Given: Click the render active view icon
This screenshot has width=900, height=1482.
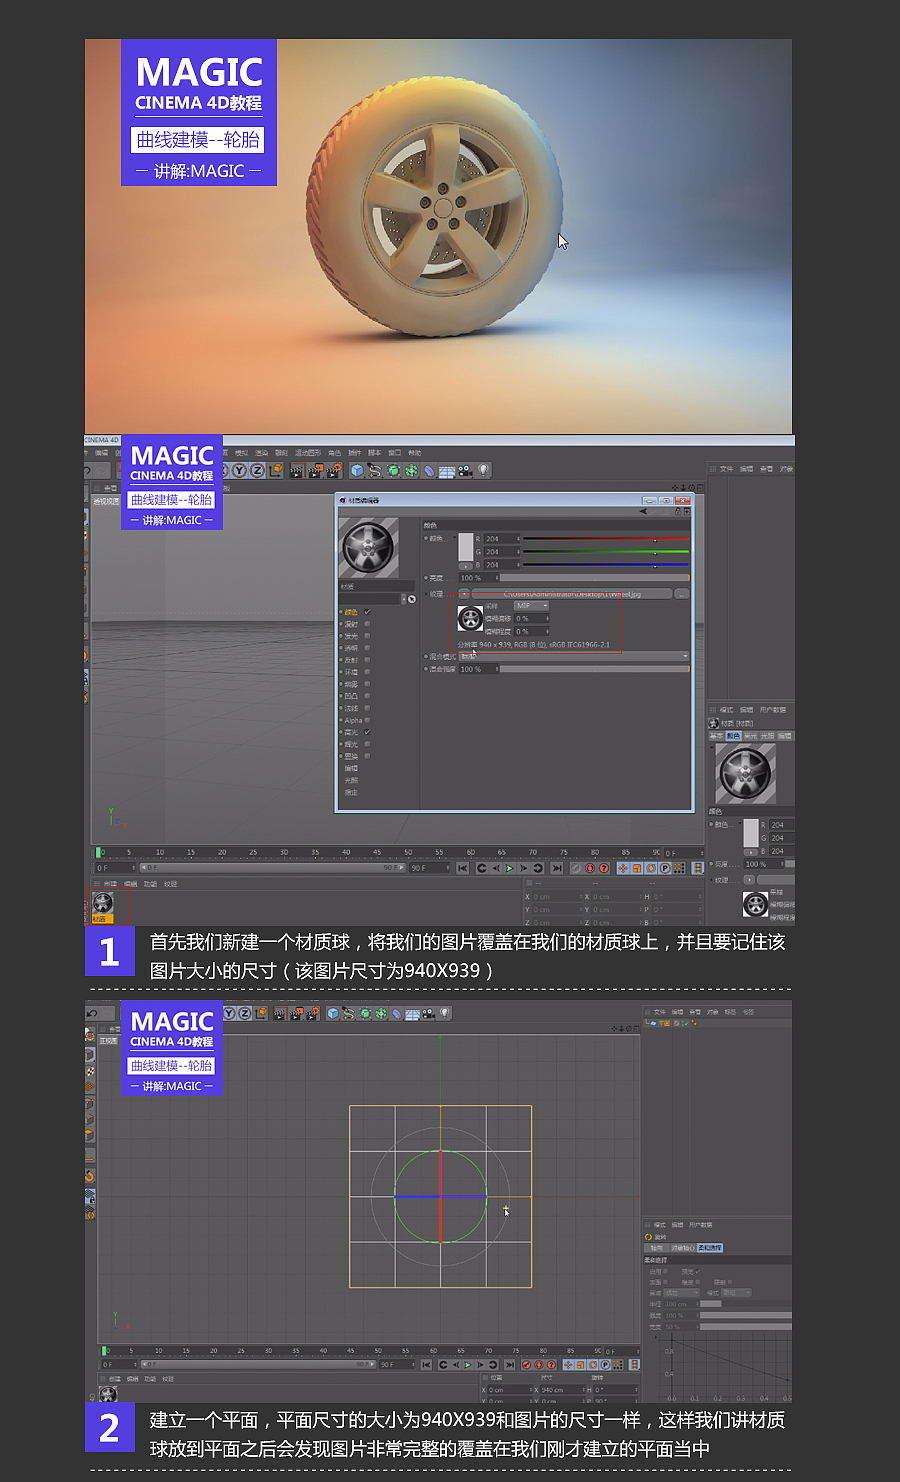Looking at the screenshot, I should pos(296,470).
